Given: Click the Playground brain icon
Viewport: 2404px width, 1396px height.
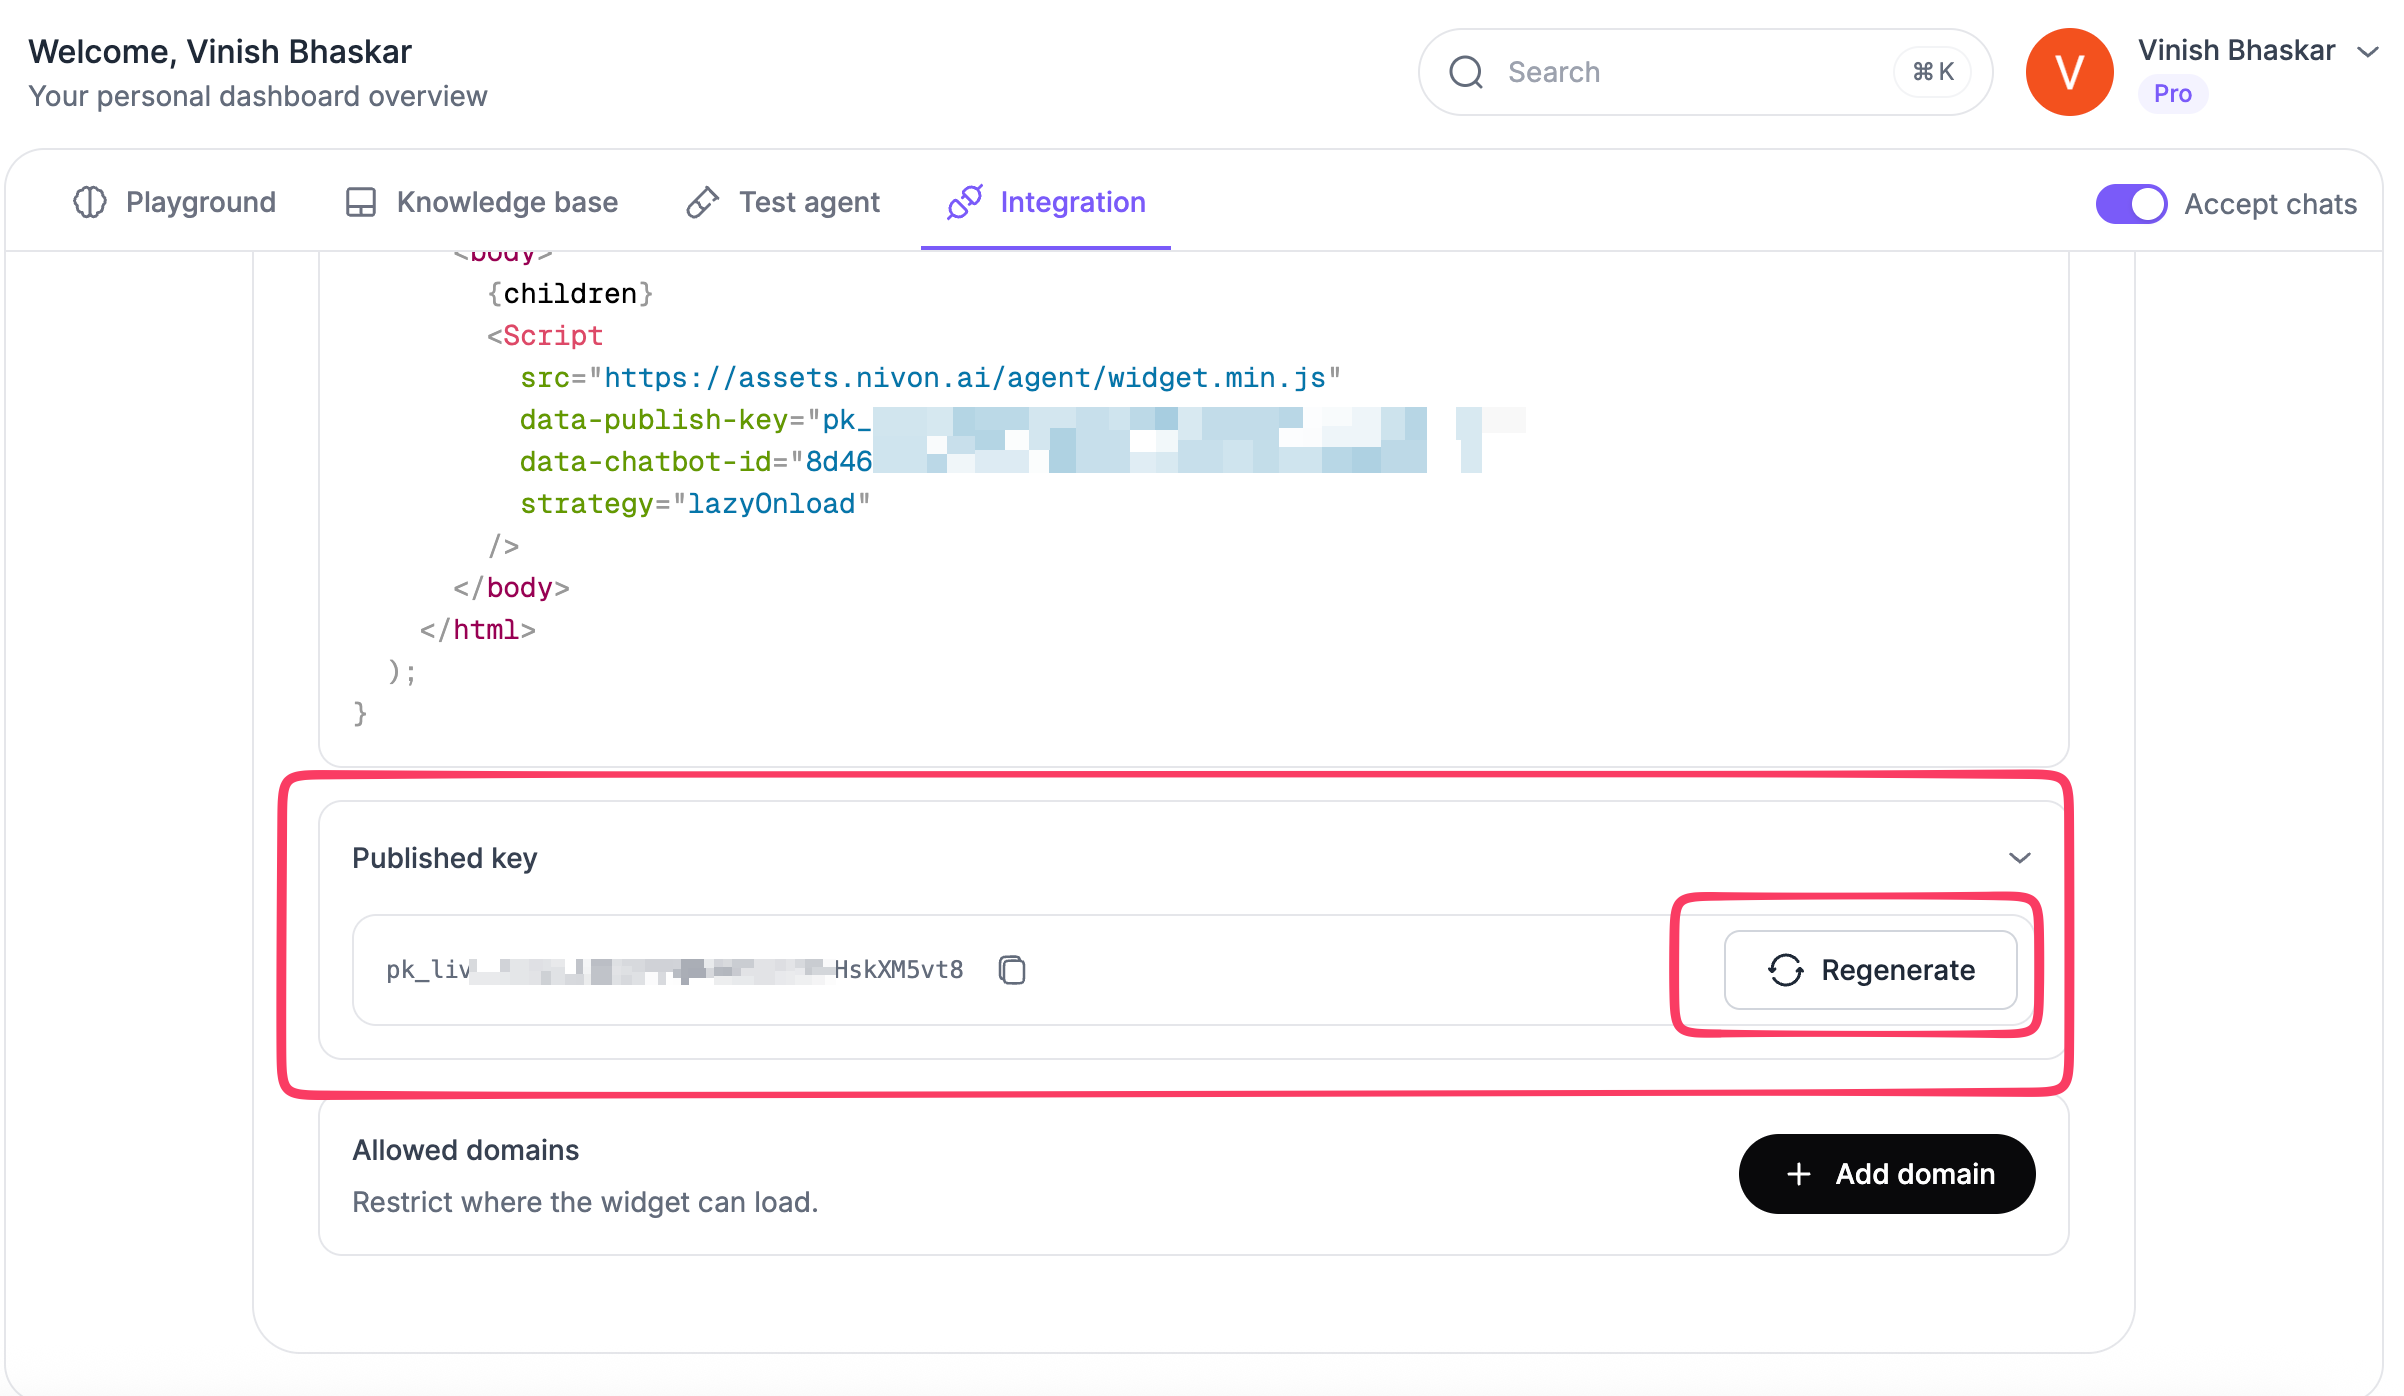Looking at the screenshot, I should tap(90, 202).
